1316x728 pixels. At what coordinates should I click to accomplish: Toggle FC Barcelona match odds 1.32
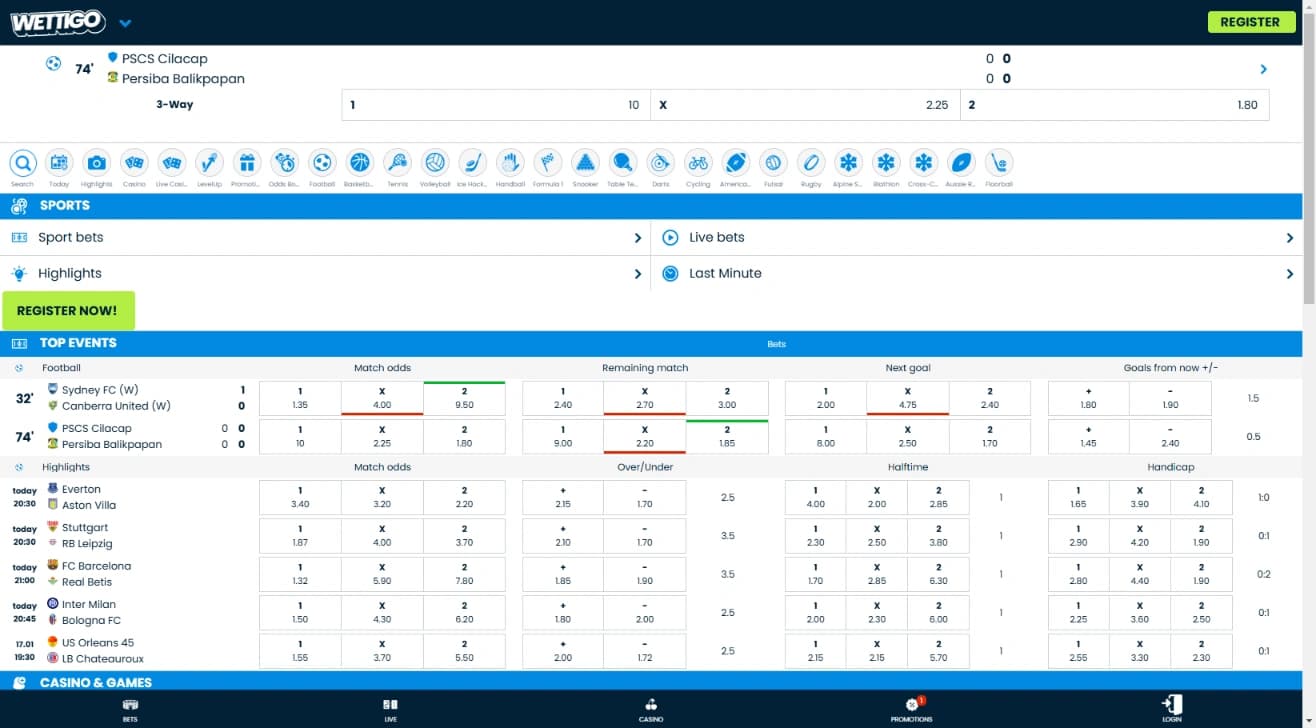click(300, 574)
